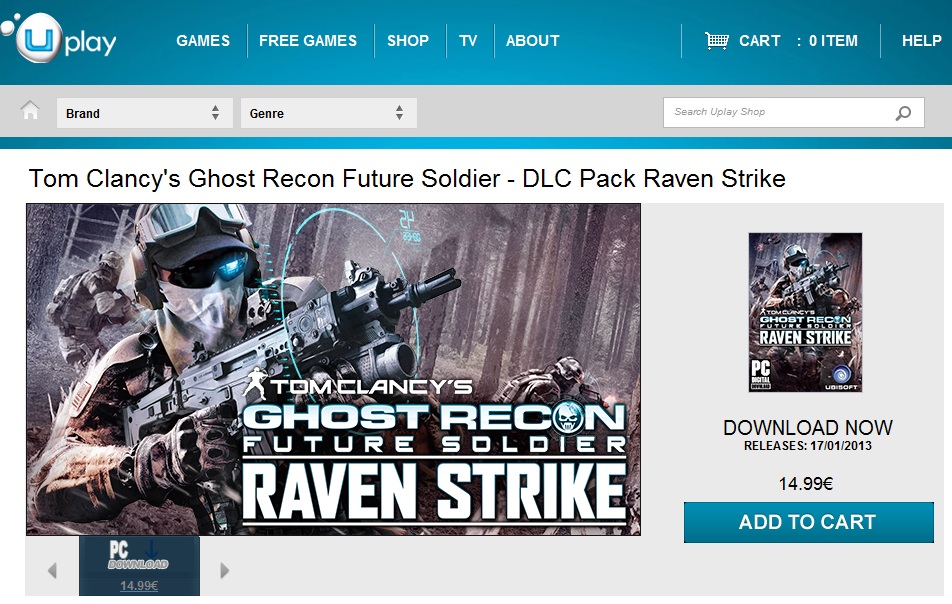Click the 14.99€ price above Add to Cart

pos(806,484)
